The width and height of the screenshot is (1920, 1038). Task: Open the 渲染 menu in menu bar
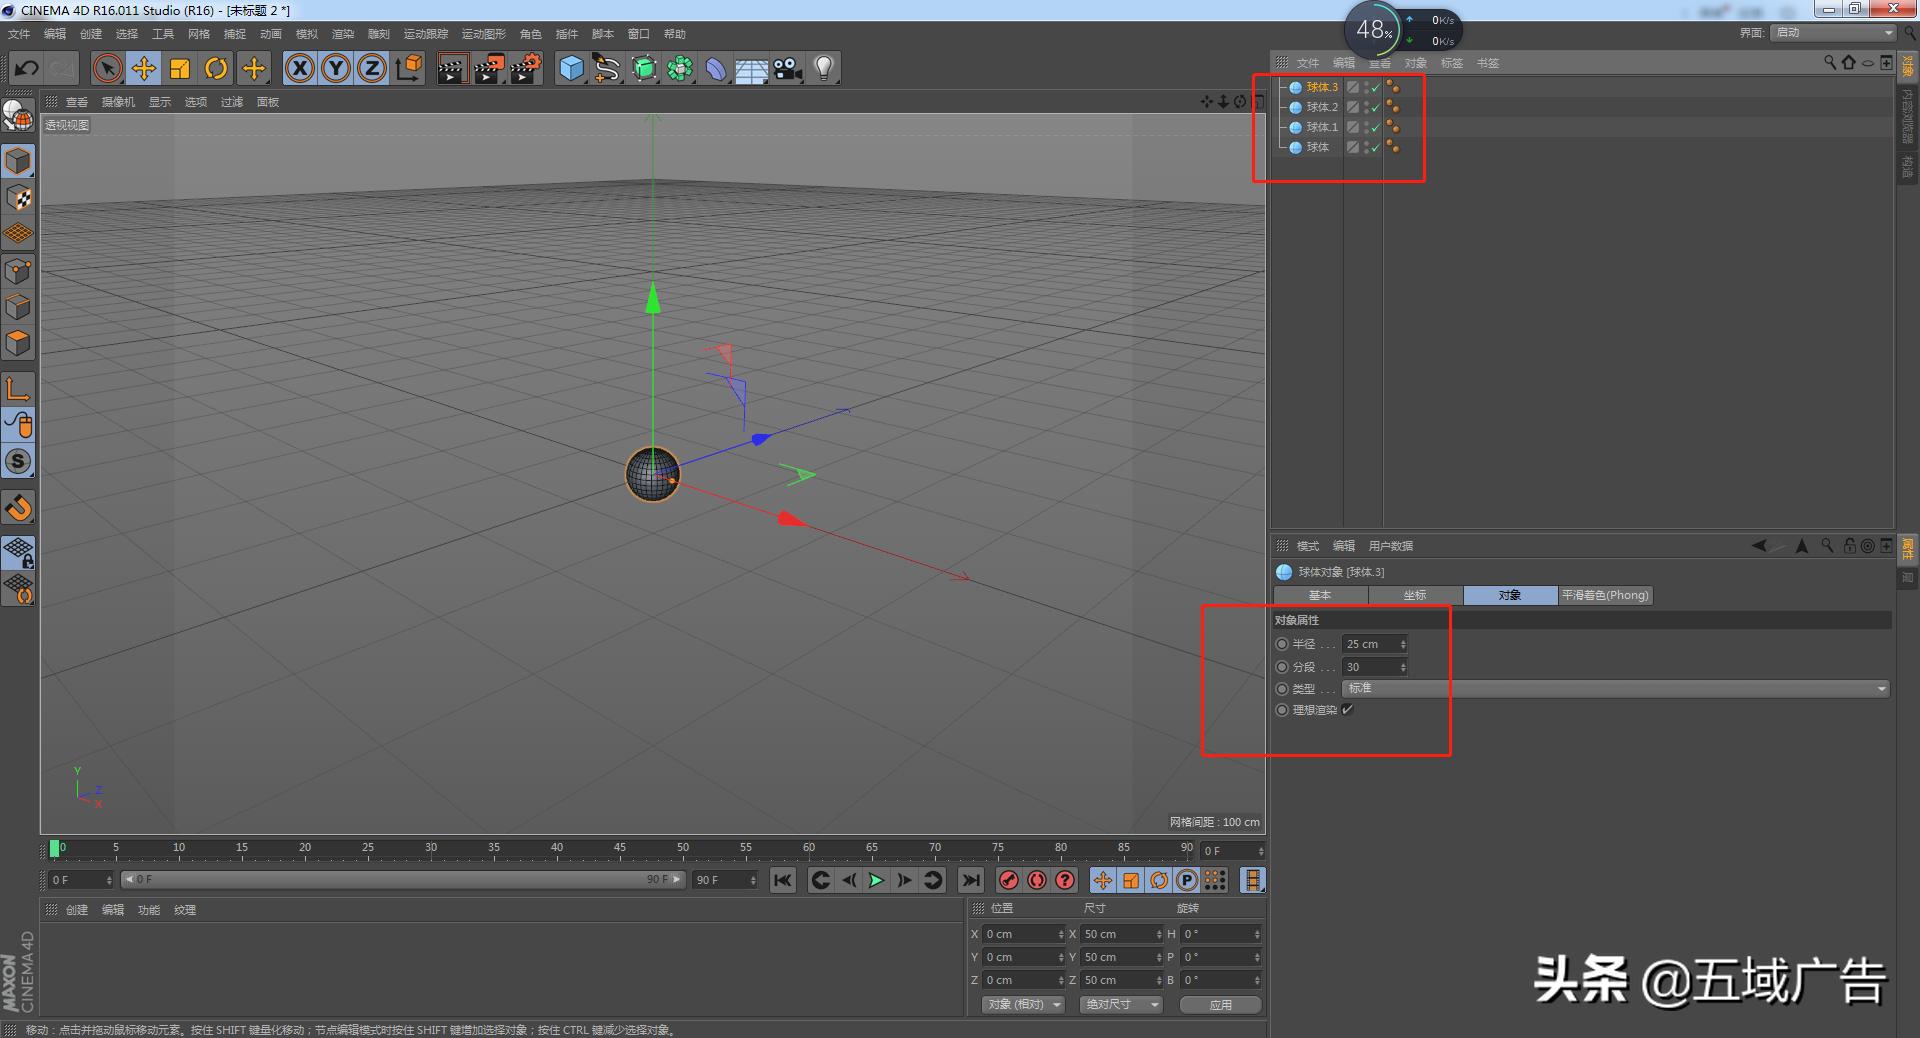(342, 34)
